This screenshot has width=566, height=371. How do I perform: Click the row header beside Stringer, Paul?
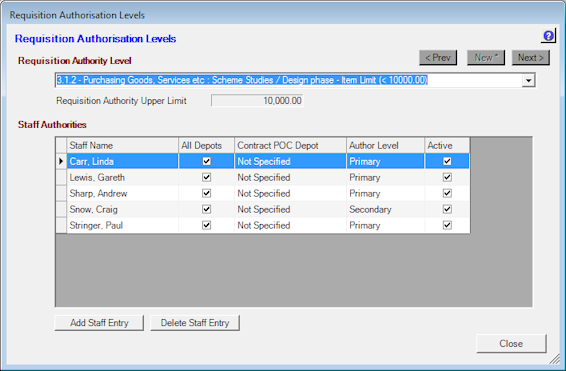tap(61, 225)
